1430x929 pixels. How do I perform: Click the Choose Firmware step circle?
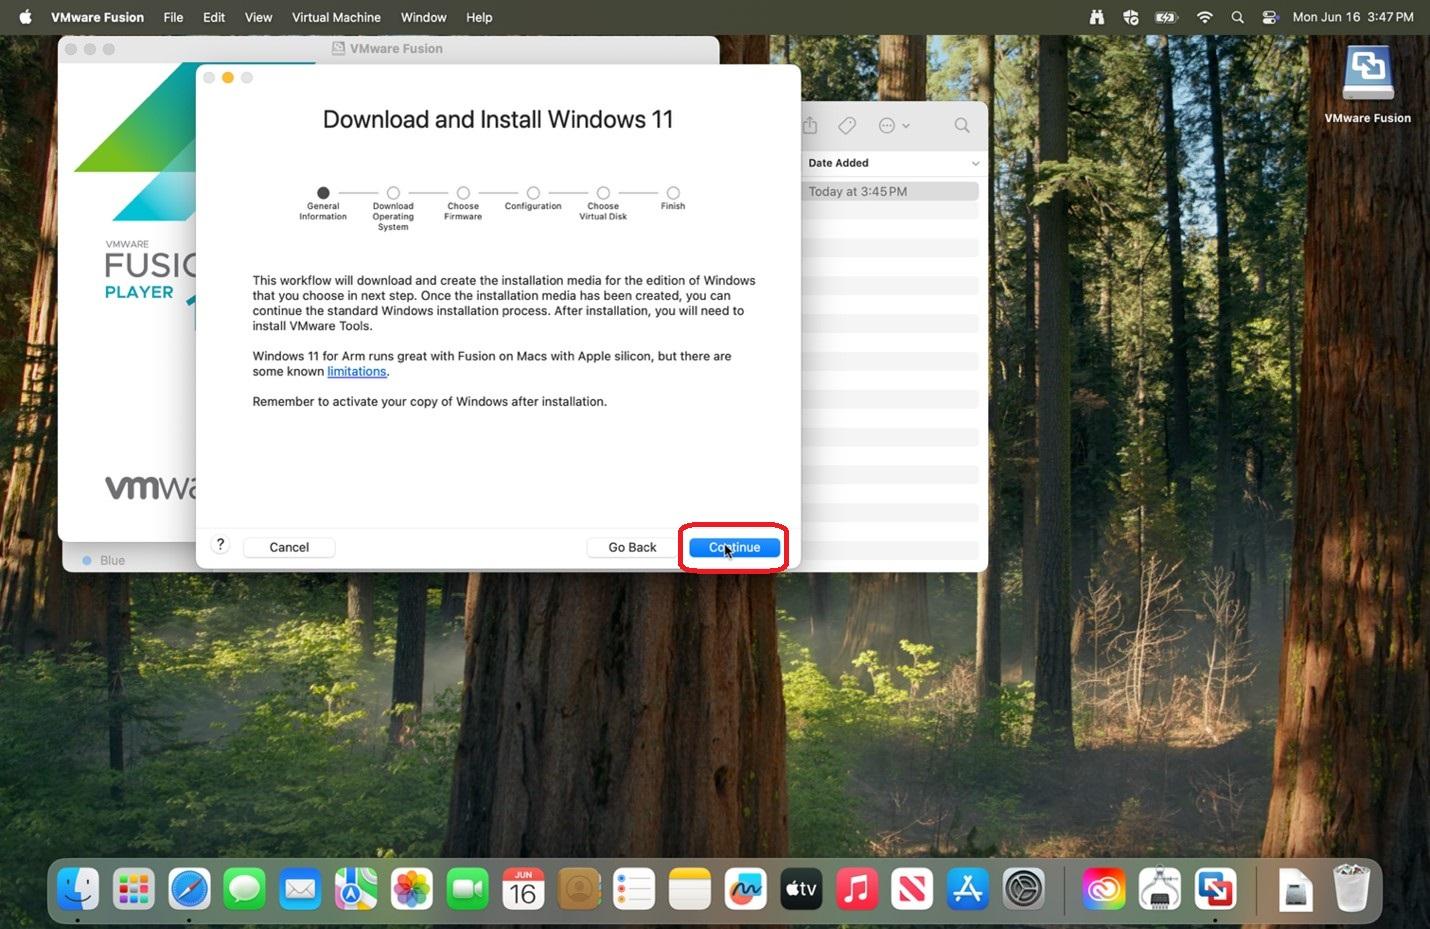(463, 193)
